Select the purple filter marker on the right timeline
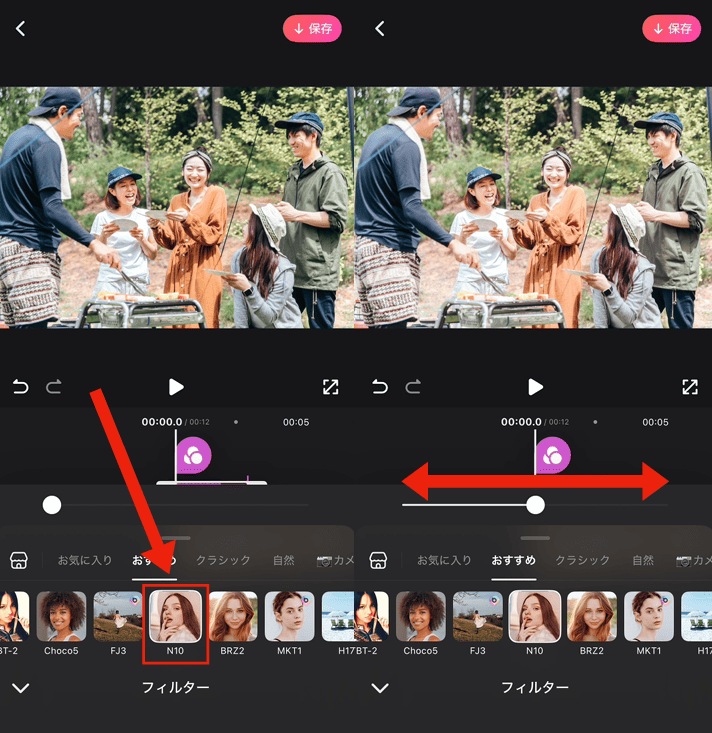The width and height of the screenshot is (712, 733). click(553, 455)
